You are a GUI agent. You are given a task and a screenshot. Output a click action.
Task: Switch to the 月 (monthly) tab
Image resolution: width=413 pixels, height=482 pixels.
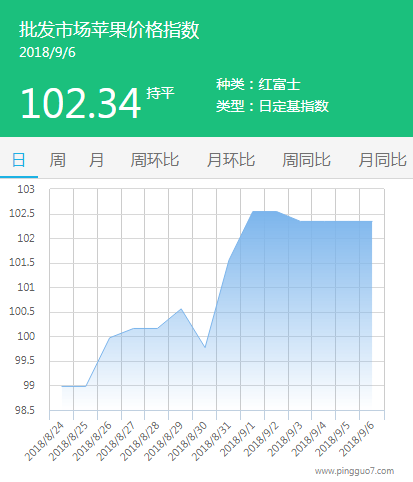(x=96, y=160)
